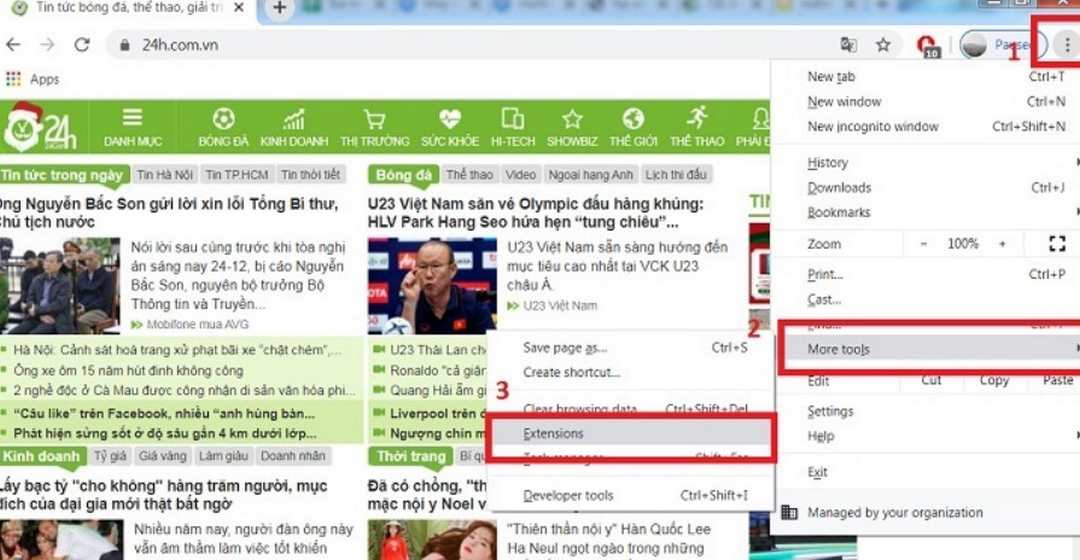Click Managed by your organization

pyautogui.click(x=895, y=512)
